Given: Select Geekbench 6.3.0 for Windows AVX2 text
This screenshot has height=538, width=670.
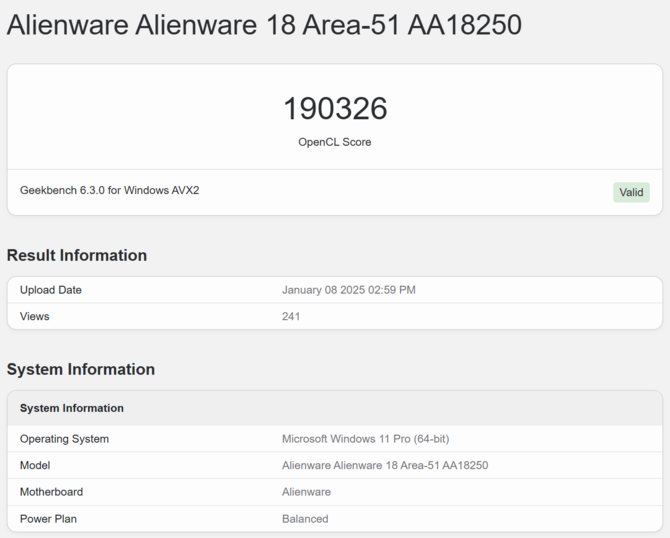Looking at the screenshot, I should pyautogui.click(x=109, y=190).
